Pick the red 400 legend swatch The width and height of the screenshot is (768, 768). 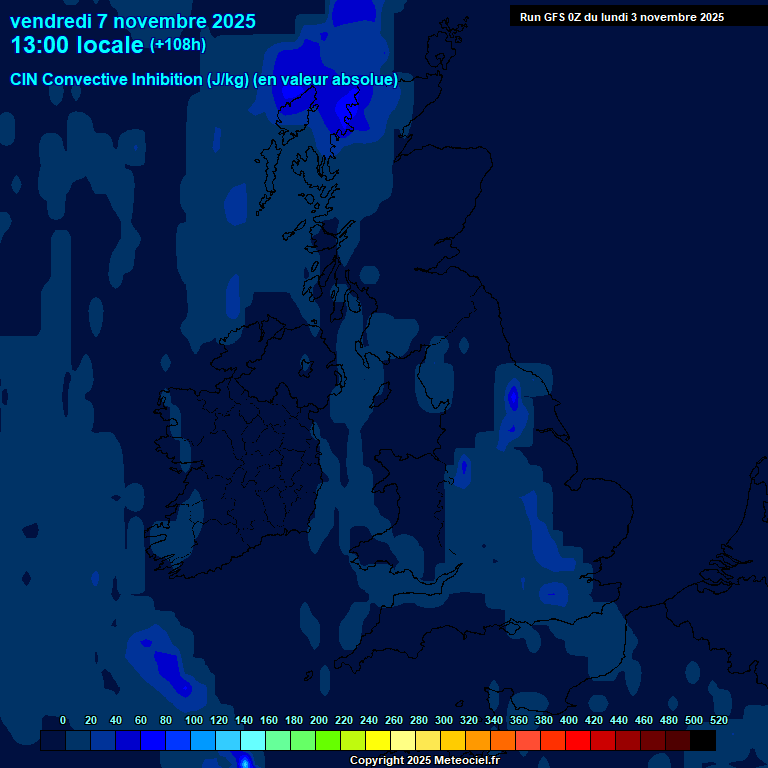pos(578,740)
